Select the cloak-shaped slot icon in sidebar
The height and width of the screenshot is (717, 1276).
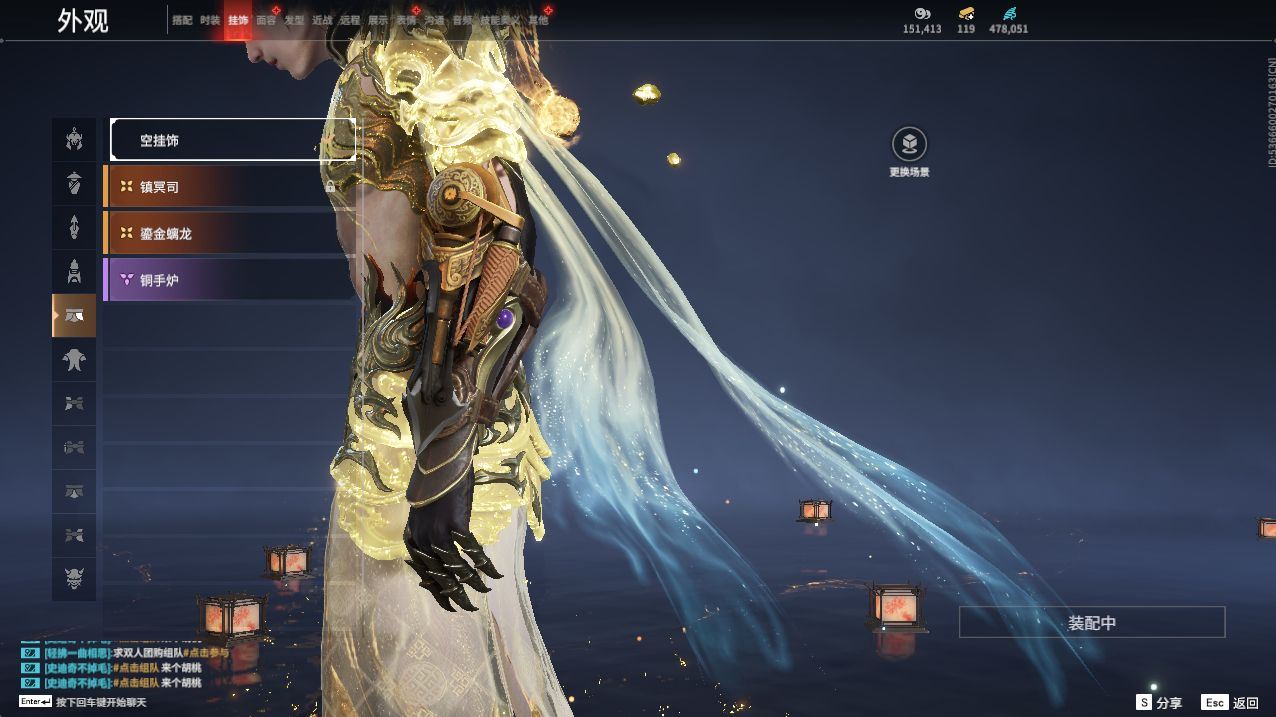(x=74, y=360)
